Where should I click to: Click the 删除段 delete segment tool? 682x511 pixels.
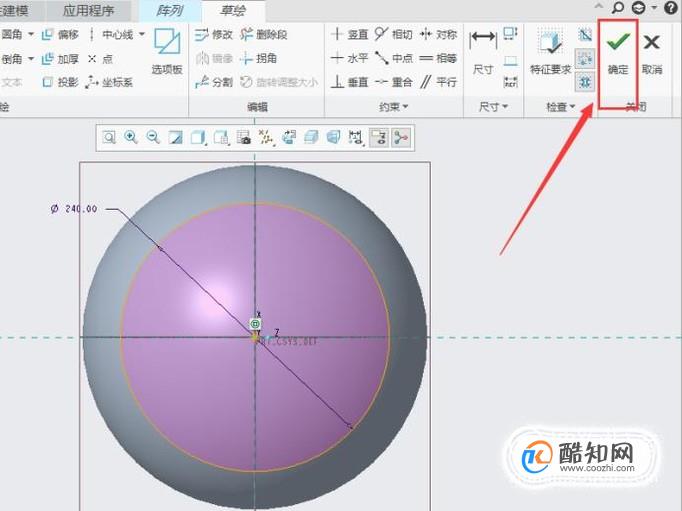pyautogui.click(x=264, y=35)
